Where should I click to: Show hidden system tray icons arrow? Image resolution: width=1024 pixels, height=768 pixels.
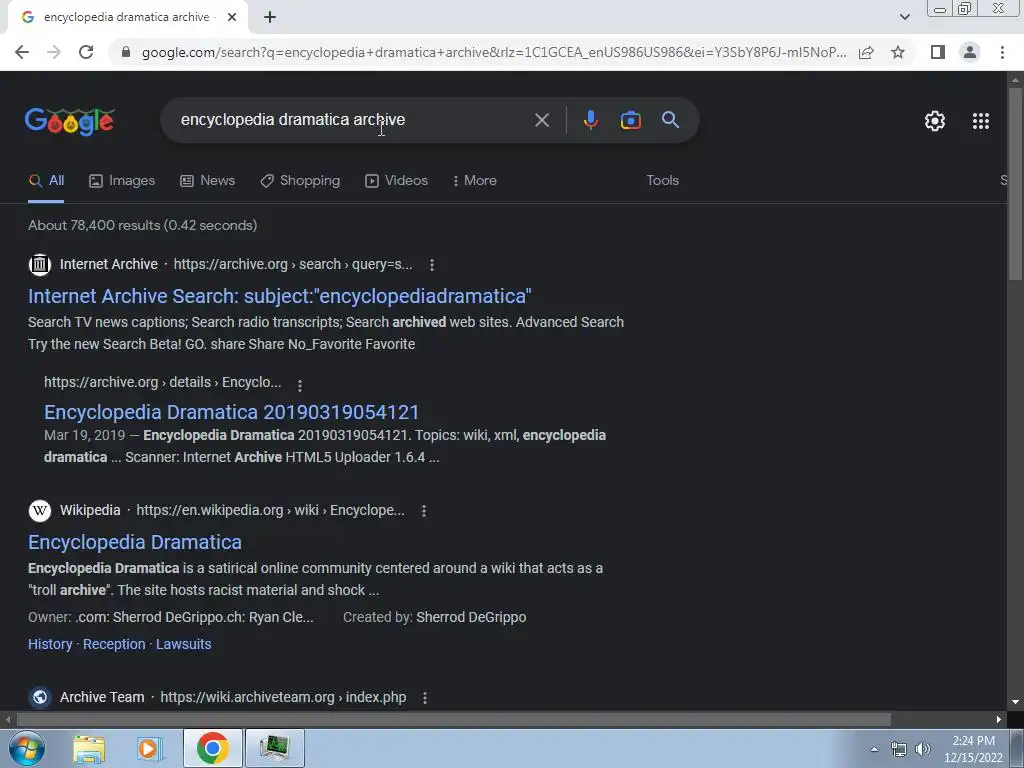pyautogui.click(x=874, y=749)
